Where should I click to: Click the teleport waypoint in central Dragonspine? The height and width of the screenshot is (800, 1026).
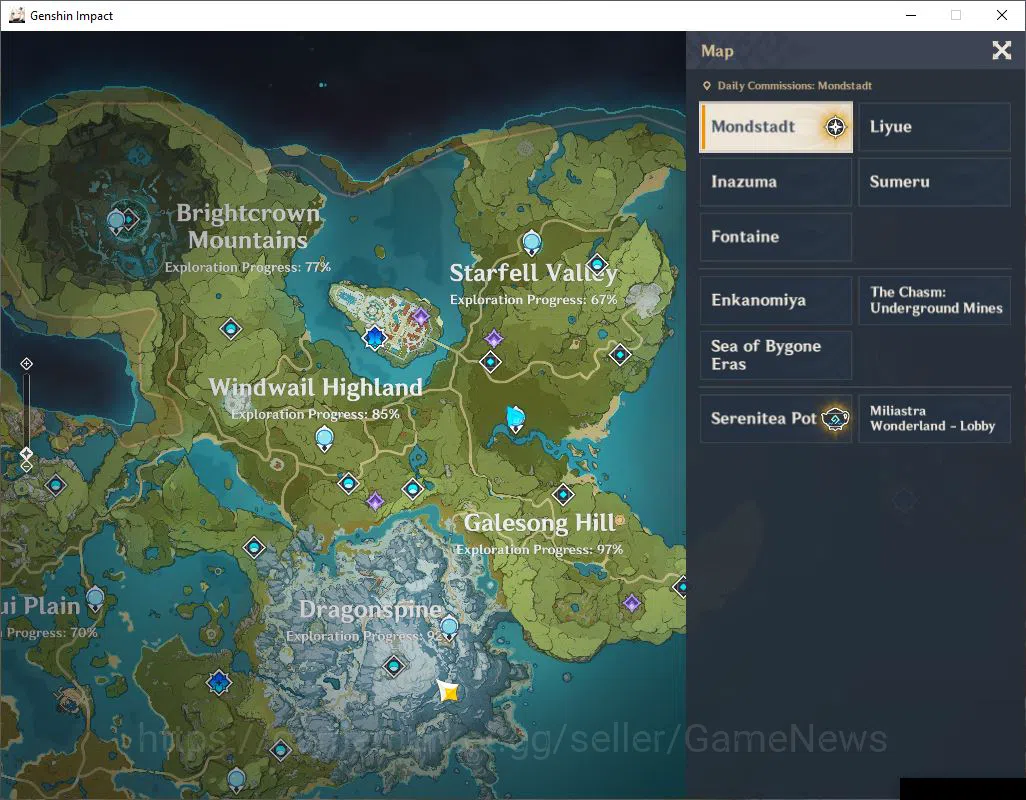pos(393,666)
